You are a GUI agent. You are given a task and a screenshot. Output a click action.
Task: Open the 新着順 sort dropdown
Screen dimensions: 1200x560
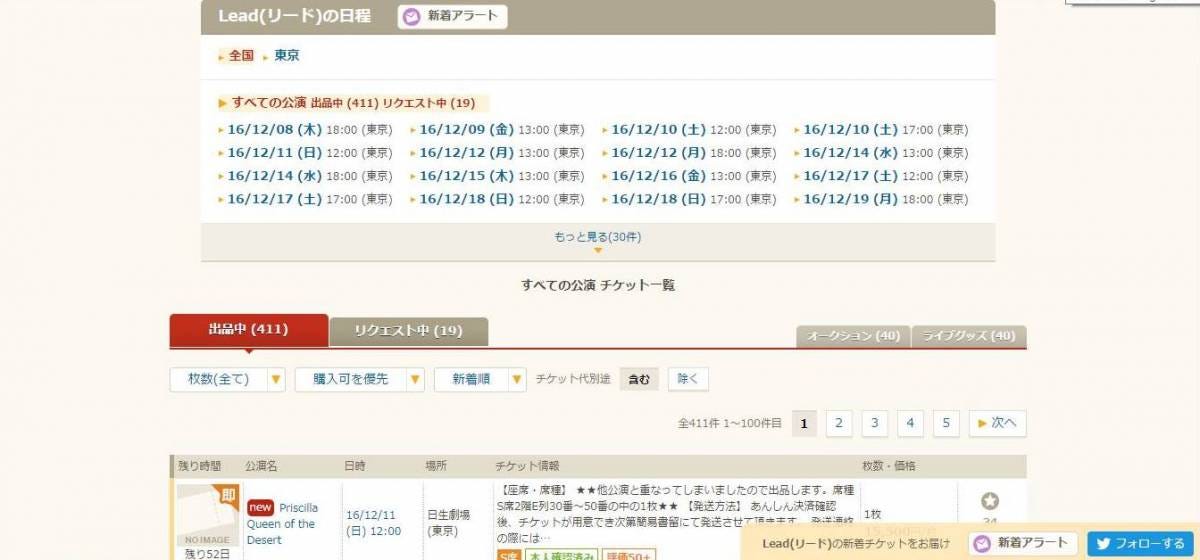[480, 380]
